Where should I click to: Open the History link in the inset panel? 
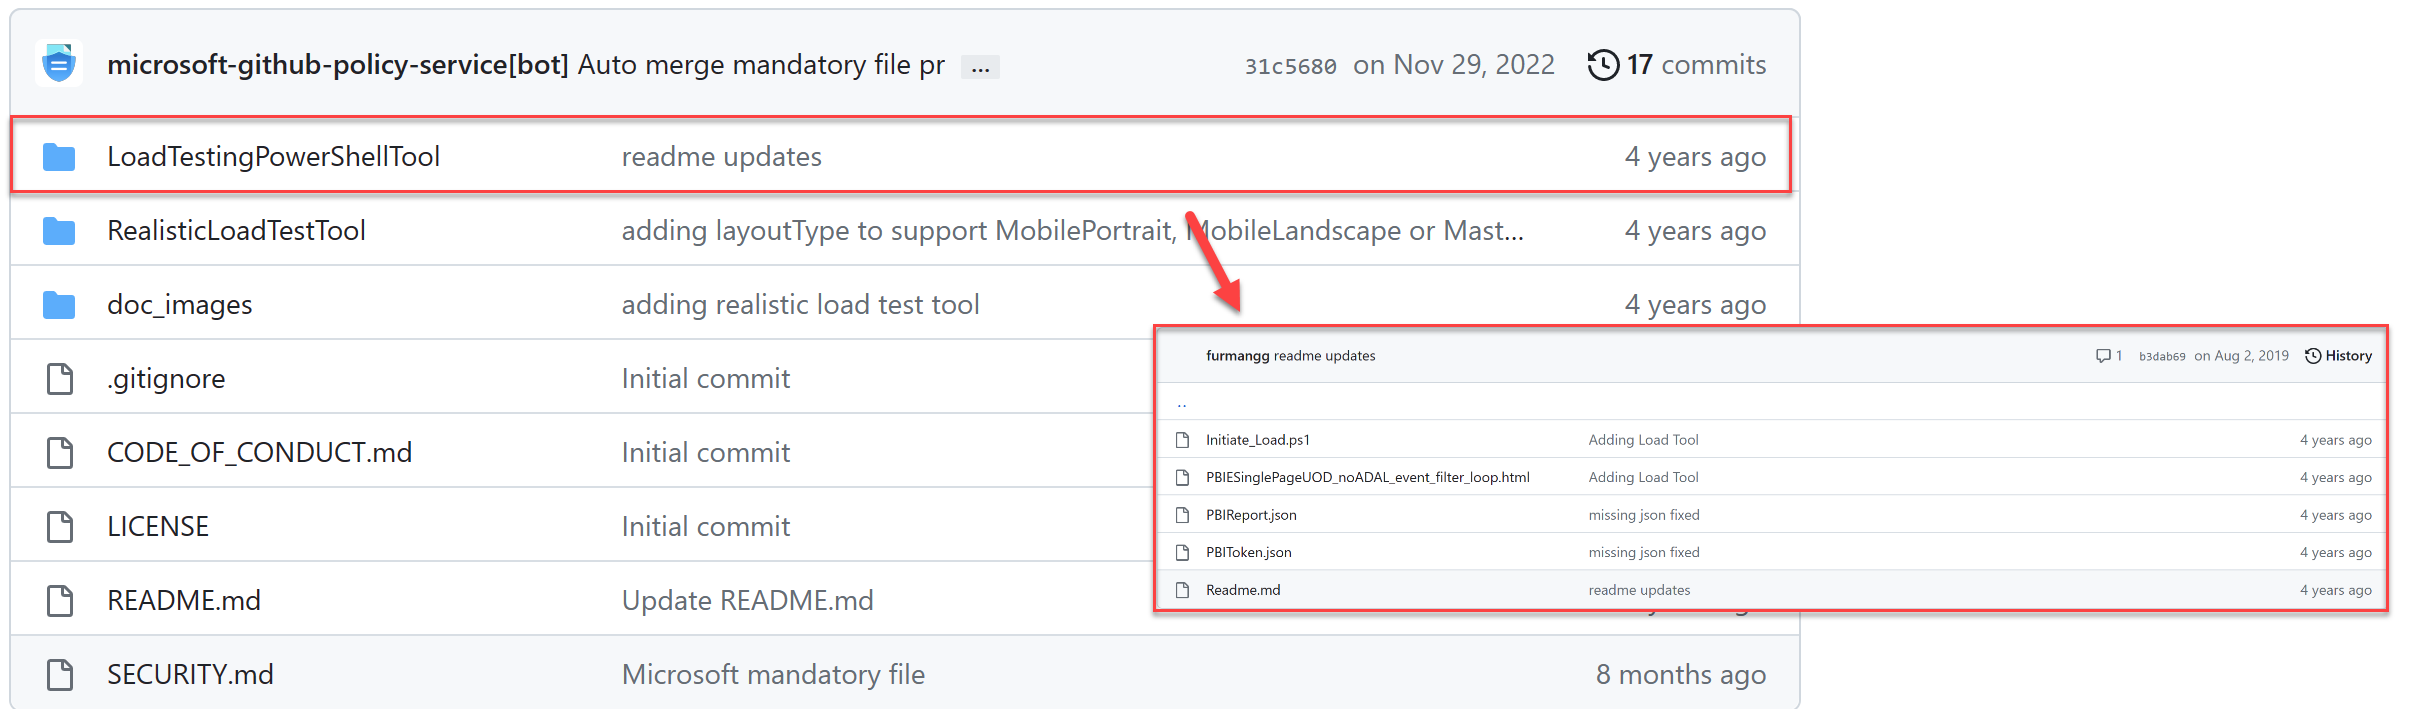coord(2348,356)
